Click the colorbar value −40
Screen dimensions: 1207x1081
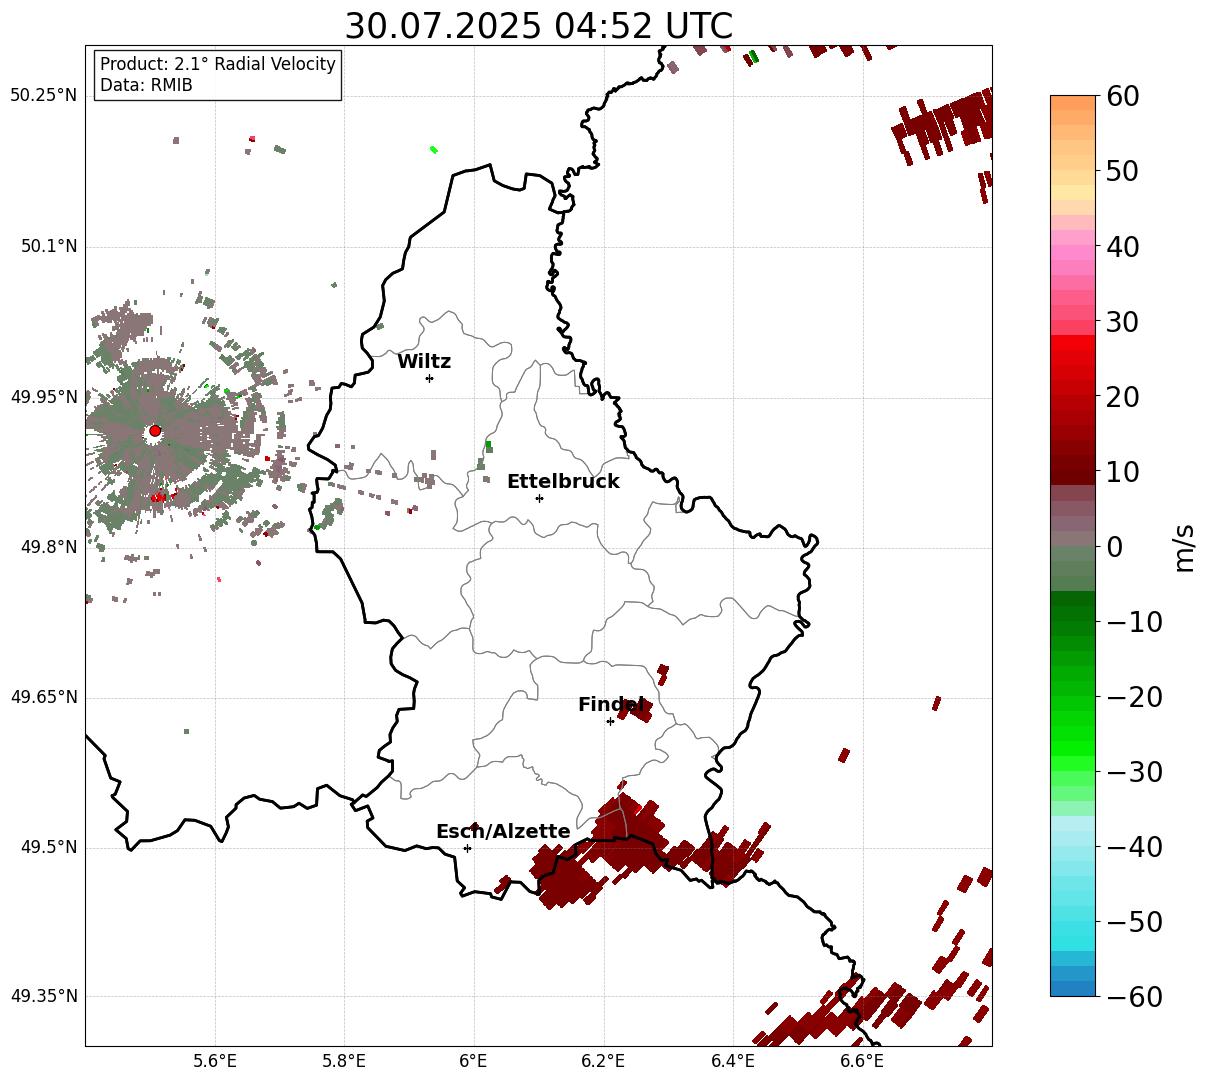(1134, 846)
